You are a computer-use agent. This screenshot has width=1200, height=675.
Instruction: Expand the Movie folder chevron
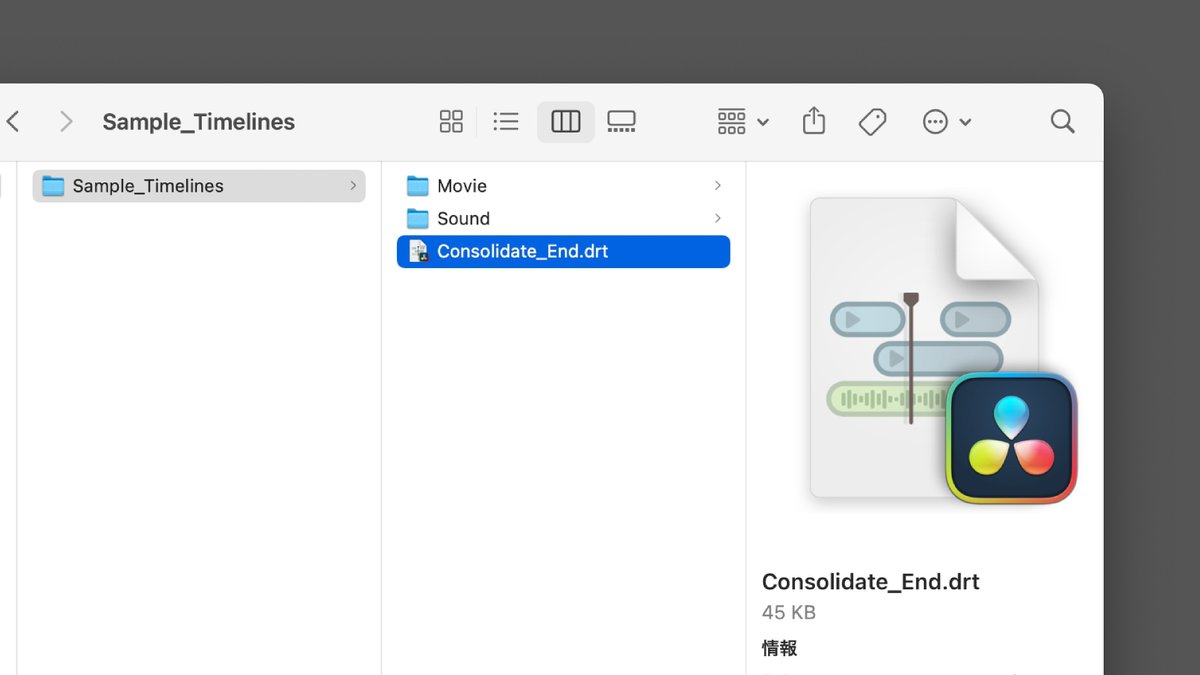point(718,186)
